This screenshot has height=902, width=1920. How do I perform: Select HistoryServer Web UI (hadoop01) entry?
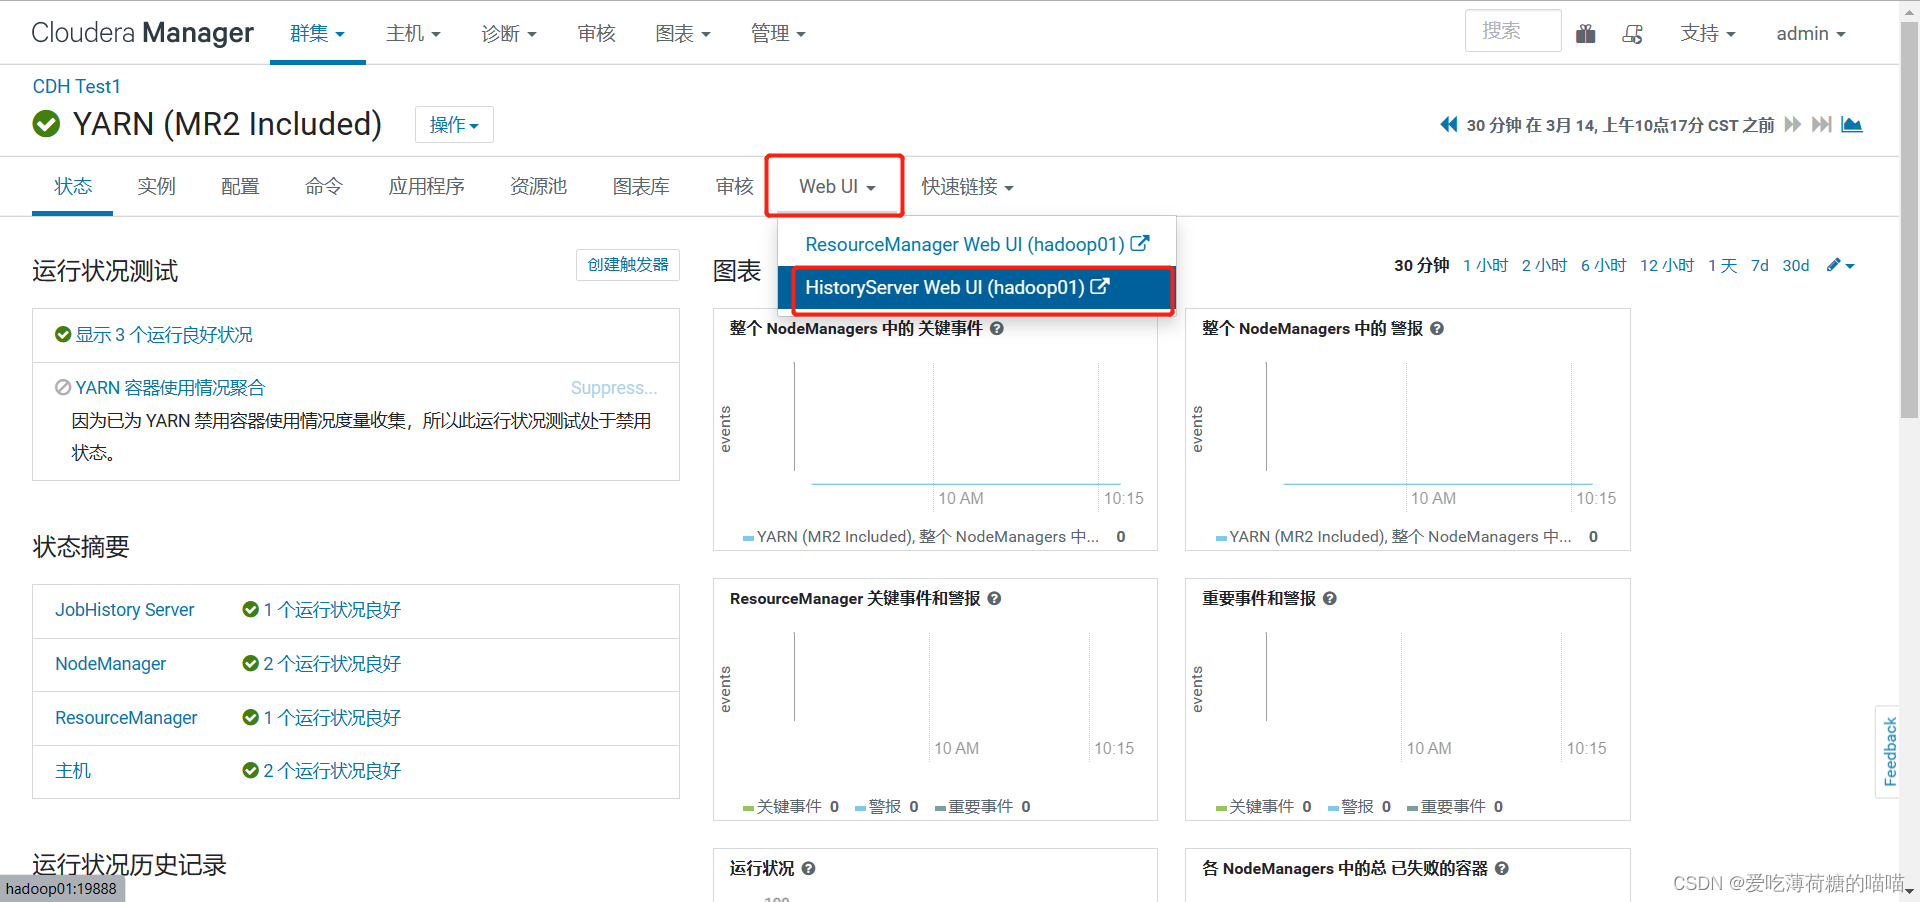[977, 288]
